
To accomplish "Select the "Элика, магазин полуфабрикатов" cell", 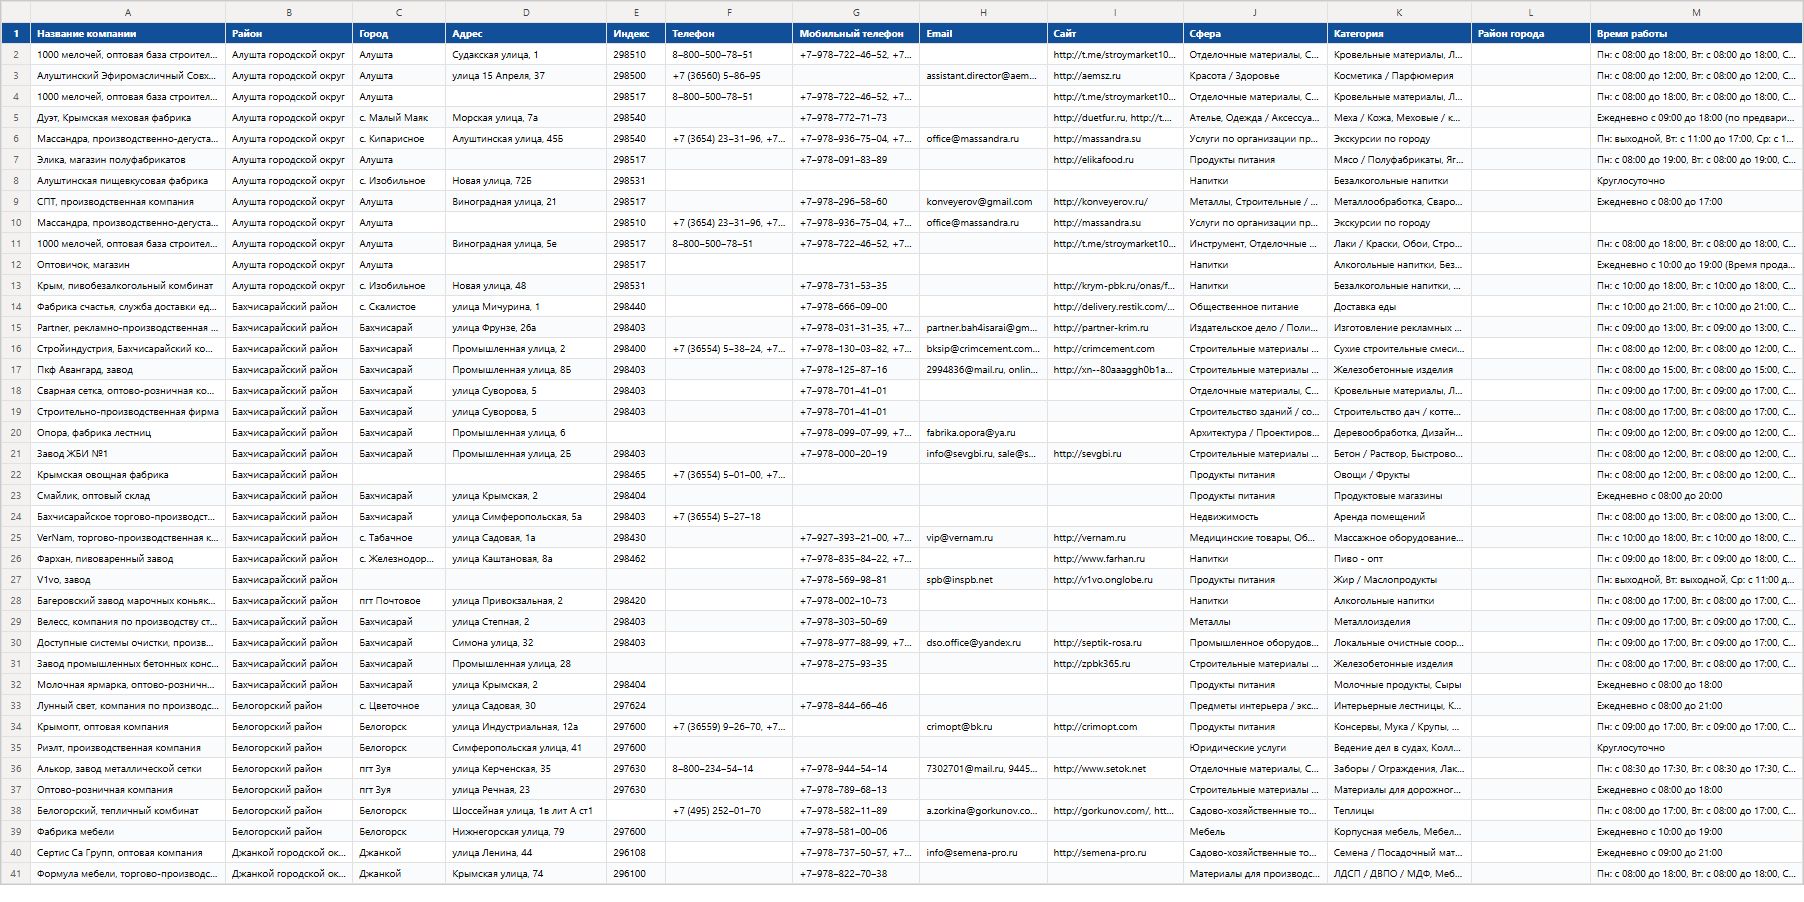I will [x=128, y=160].
